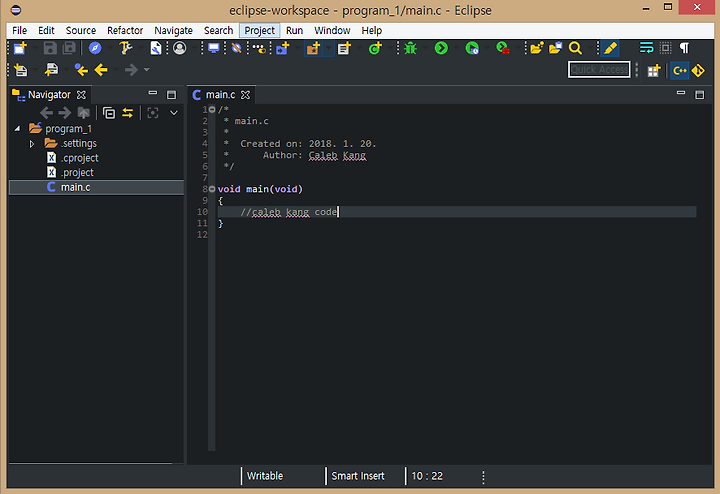Click the New wizard toolbar icon
Screen dimensions: 720x494
pyautogui.click(x=20, y=48)
